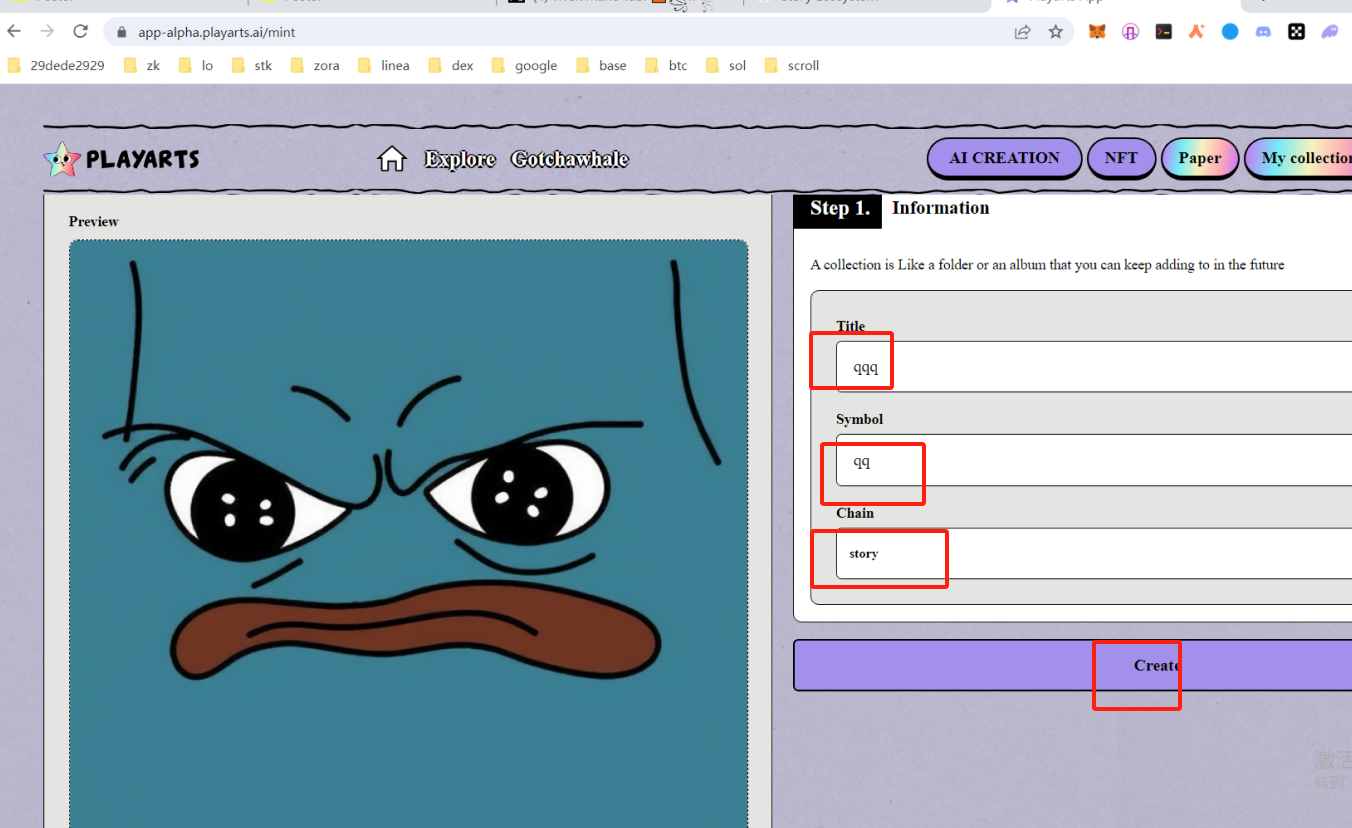Screen dimensions: 1352x828
Task: Click the Information heading
Action: [x=940, y=208]
